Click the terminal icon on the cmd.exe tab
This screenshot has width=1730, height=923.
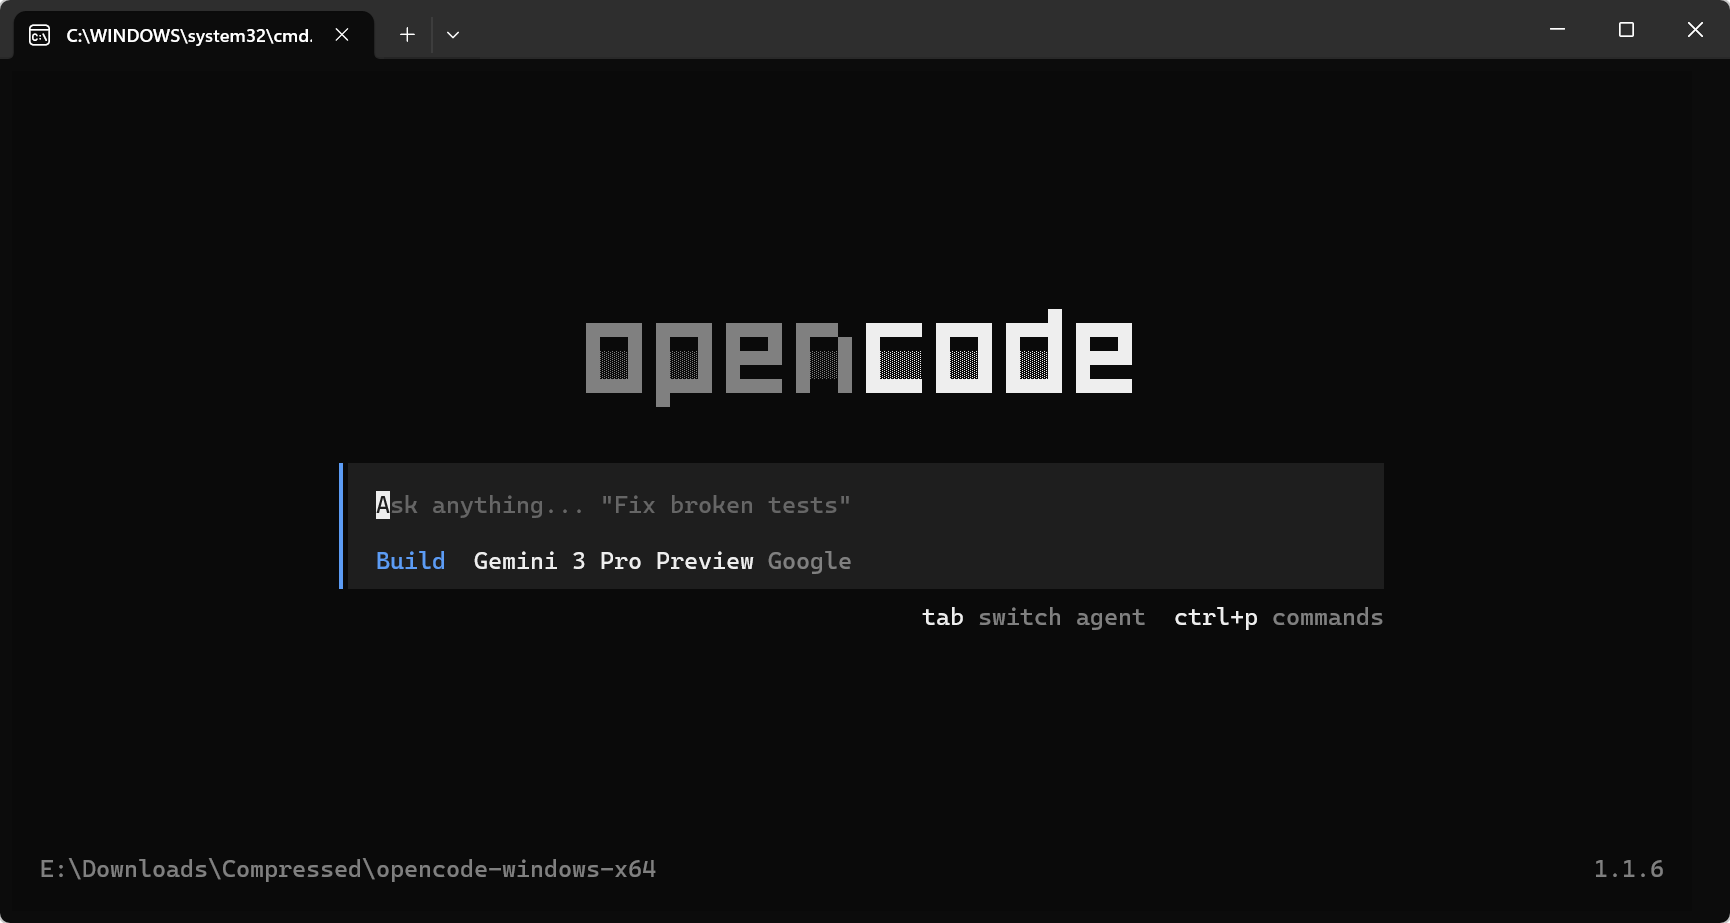[x=39, y=33]
